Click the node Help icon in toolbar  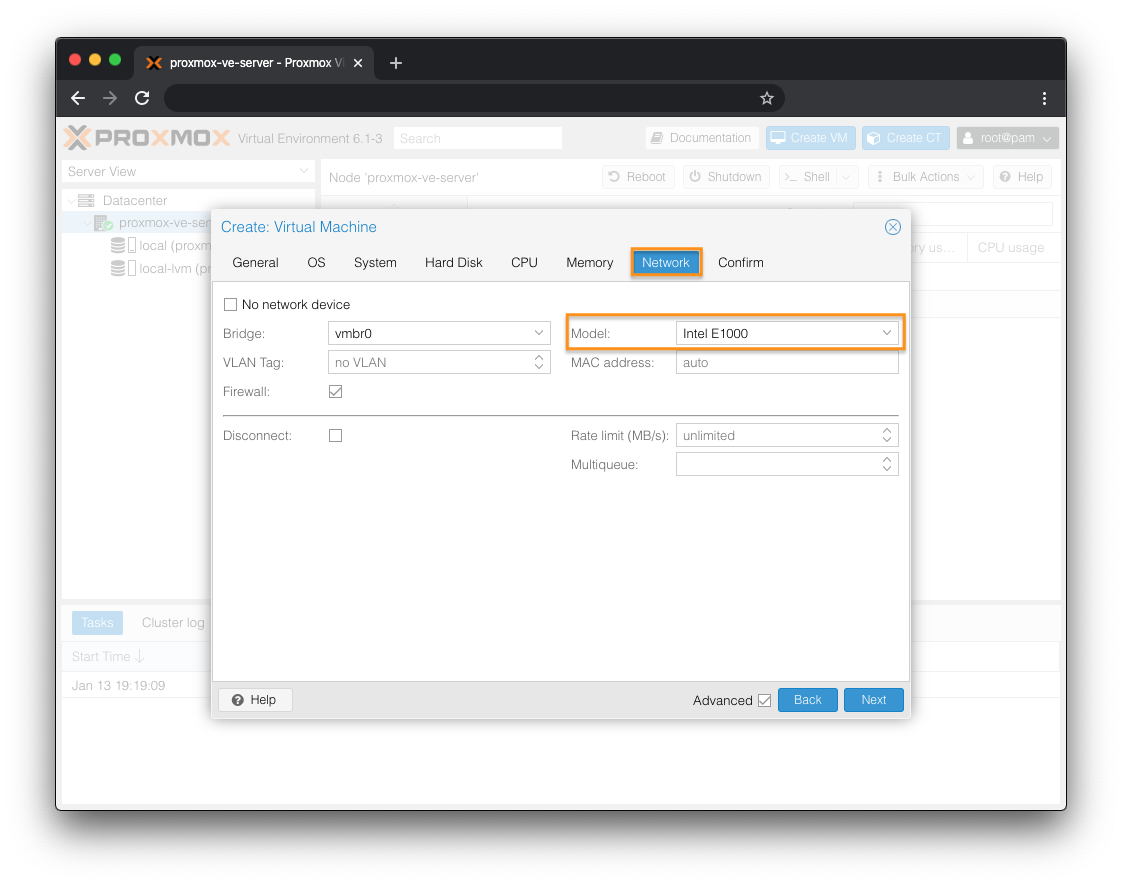[1005, 176]
